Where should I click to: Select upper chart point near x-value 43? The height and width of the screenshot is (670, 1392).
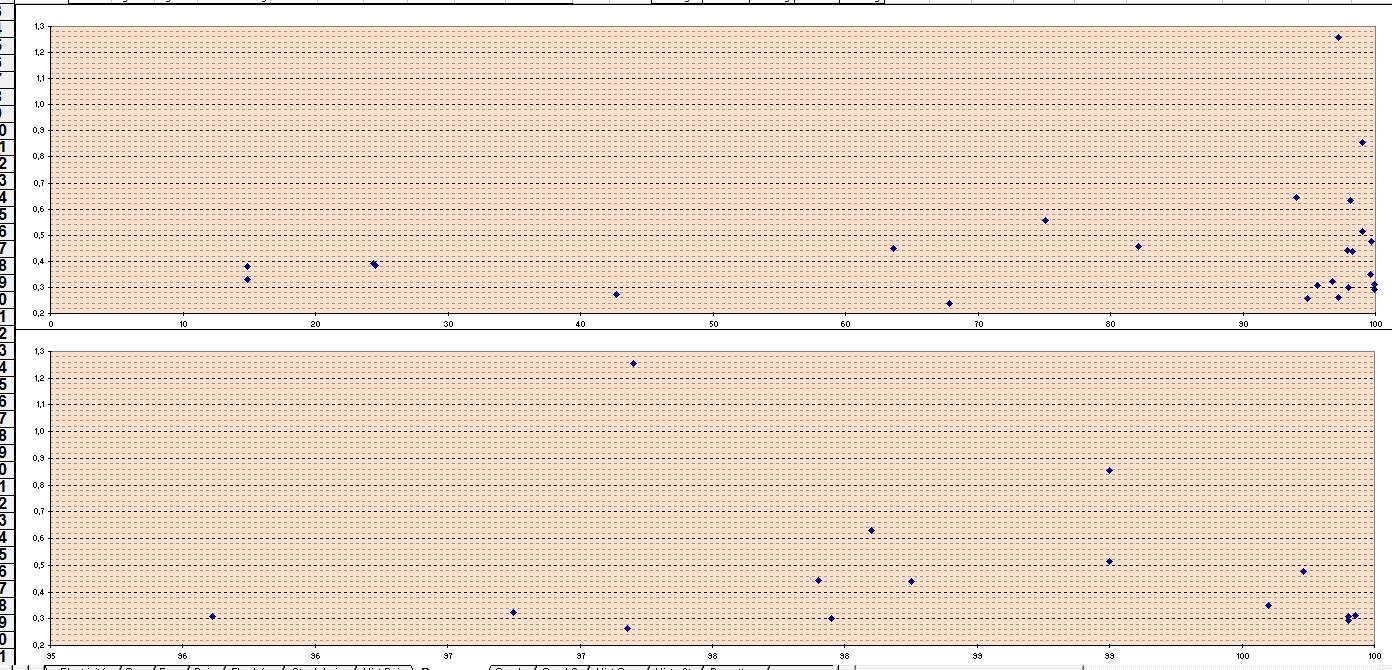click(x=616, y=294)
